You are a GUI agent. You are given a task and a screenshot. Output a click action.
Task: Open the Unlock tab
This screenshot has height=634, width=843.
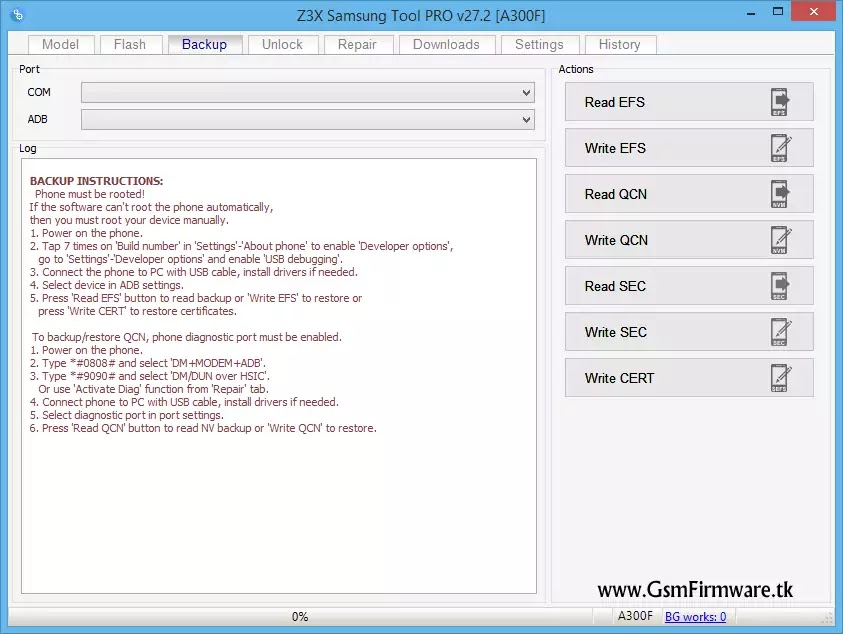283,45
